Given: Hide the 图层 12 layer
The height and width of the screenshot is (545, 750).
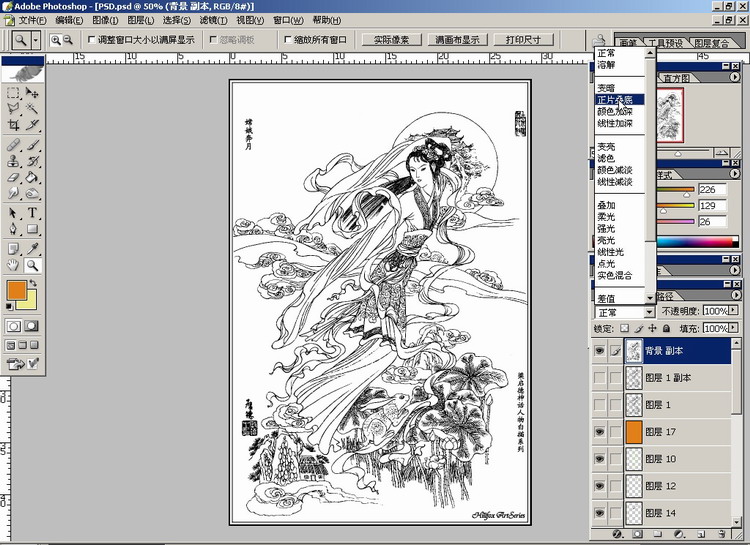Looking at the screenshot, I should [599, 486].
